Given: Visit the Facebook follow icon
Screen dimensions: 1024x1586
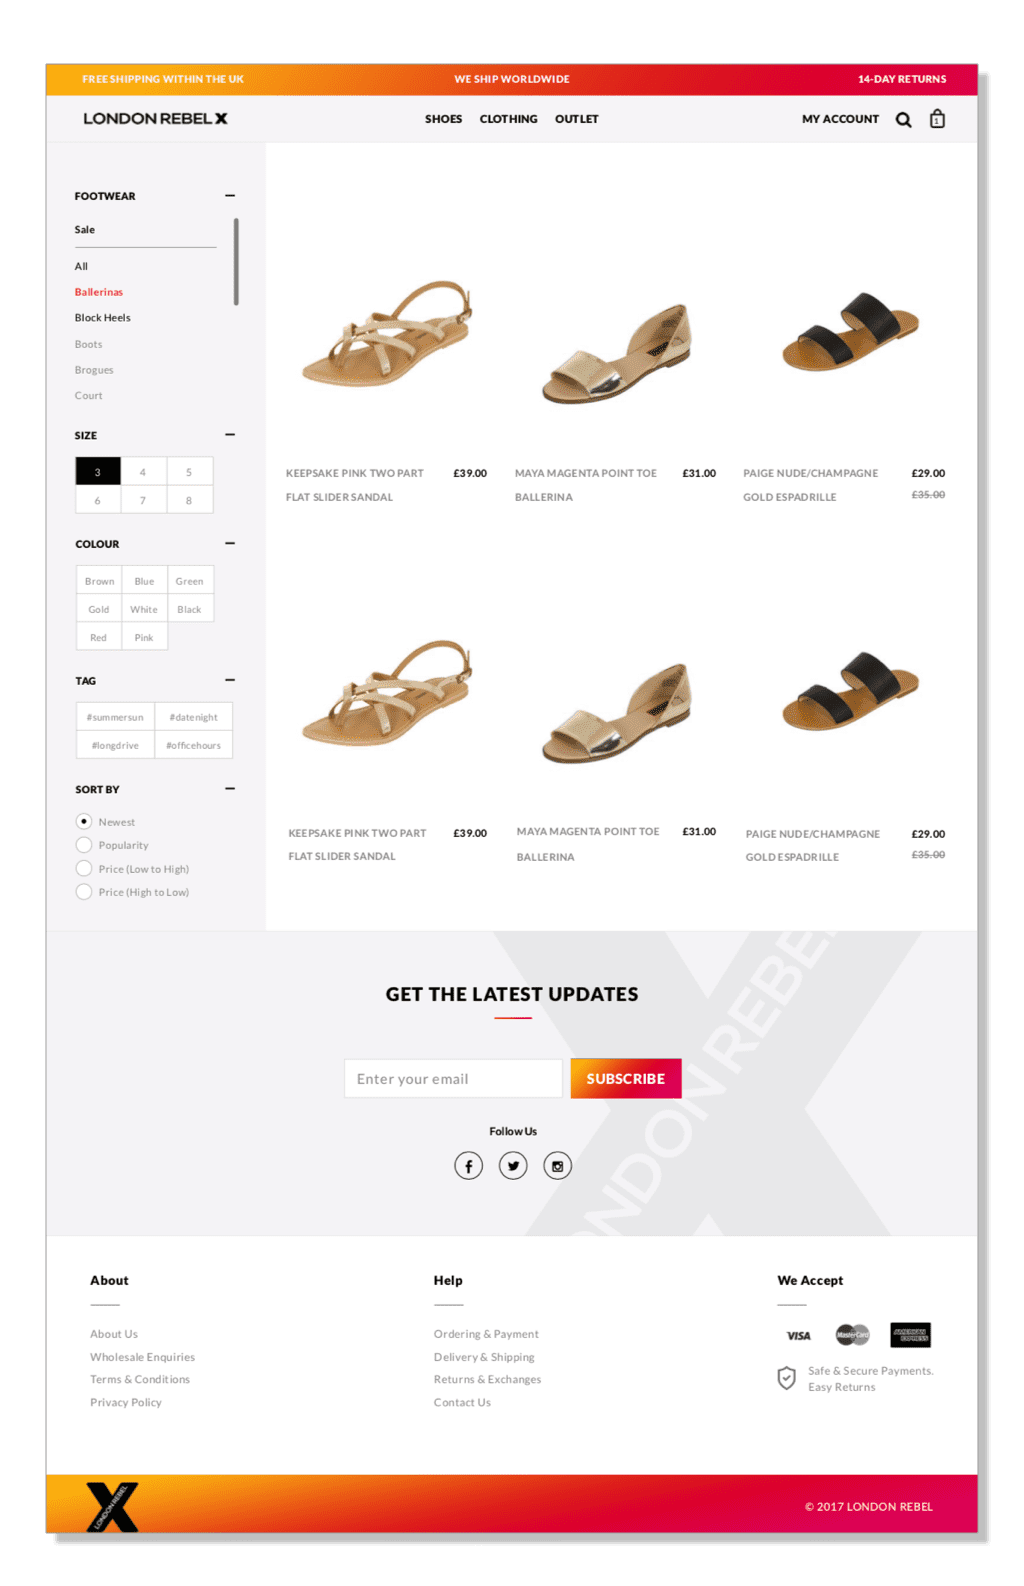Looking at the screenshot, I should [x=468, y=1166].
